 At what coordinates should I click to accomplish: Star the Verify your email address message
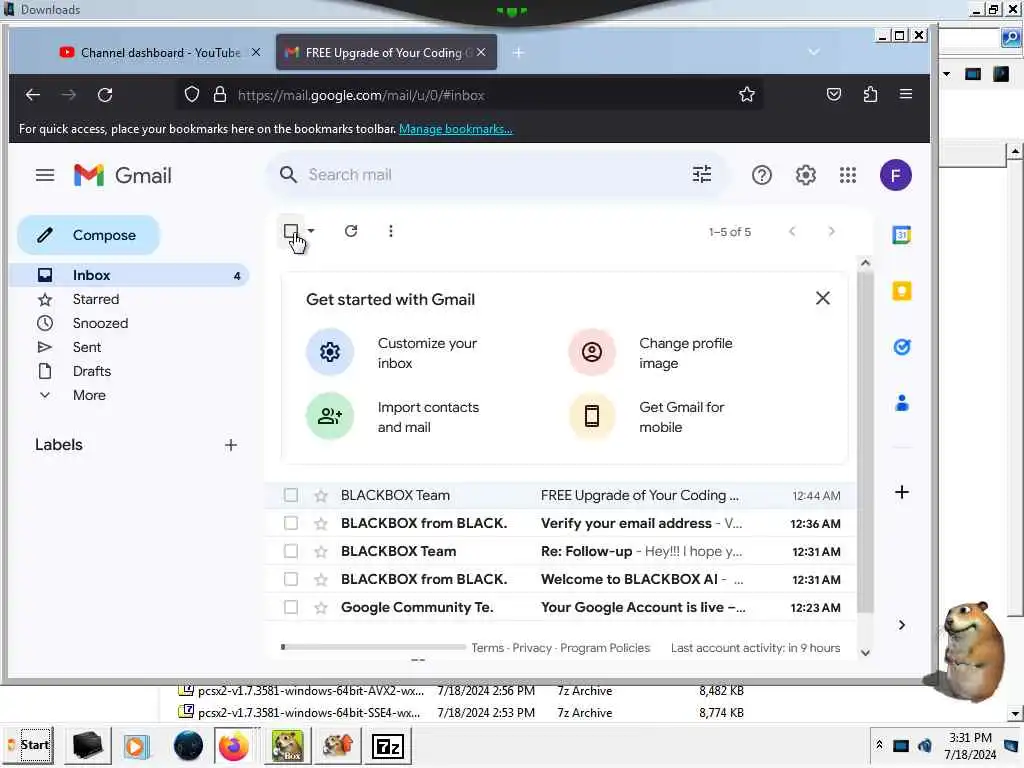tap(321, 524)
